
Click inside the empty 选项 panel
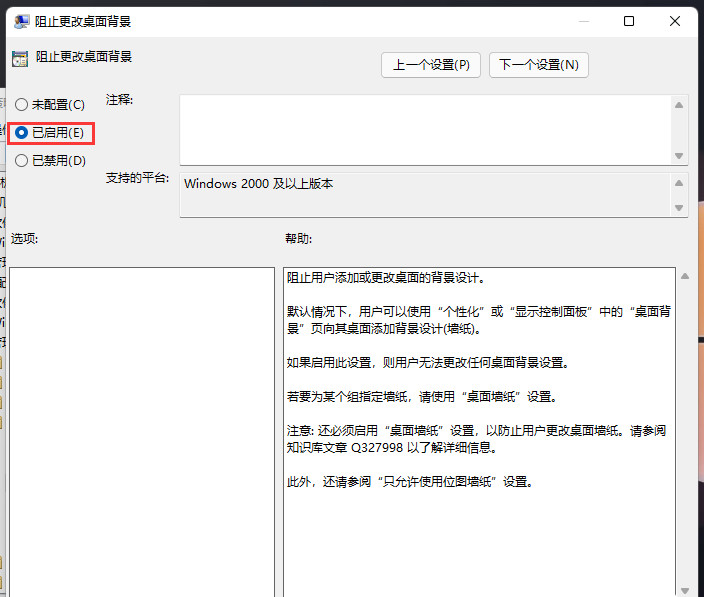tap(141, 430)
